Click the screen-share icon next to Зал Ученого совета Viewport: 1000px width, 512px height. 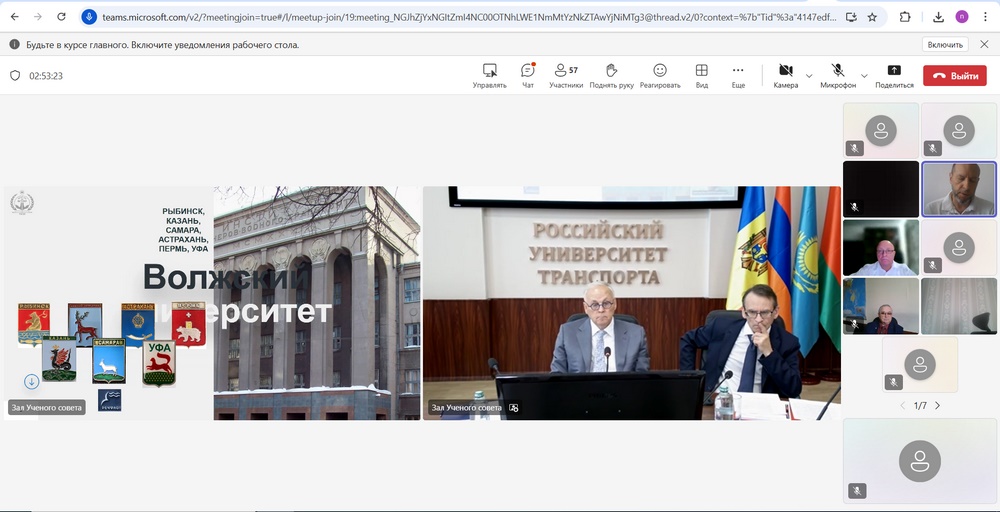513,407
